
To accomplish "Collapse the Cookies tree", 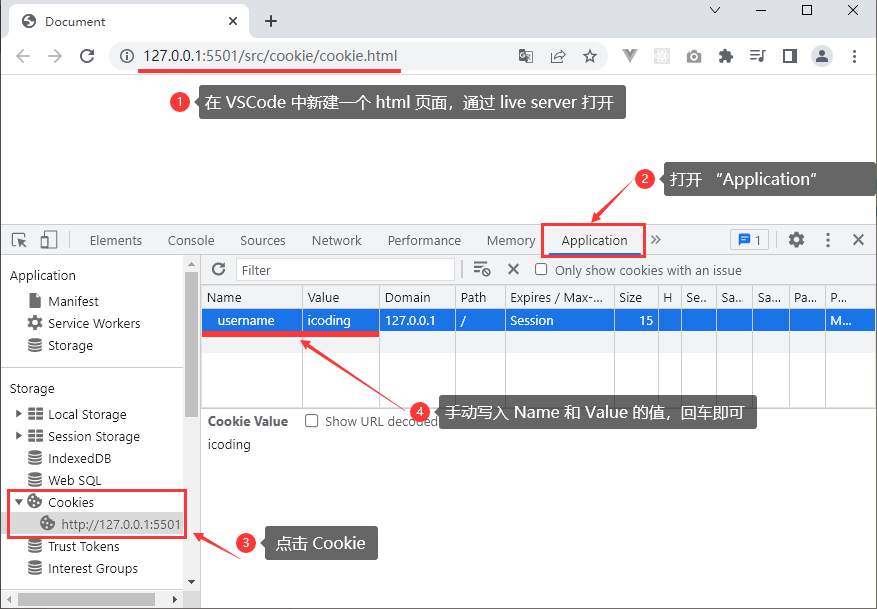I will (x=18, y=502).
